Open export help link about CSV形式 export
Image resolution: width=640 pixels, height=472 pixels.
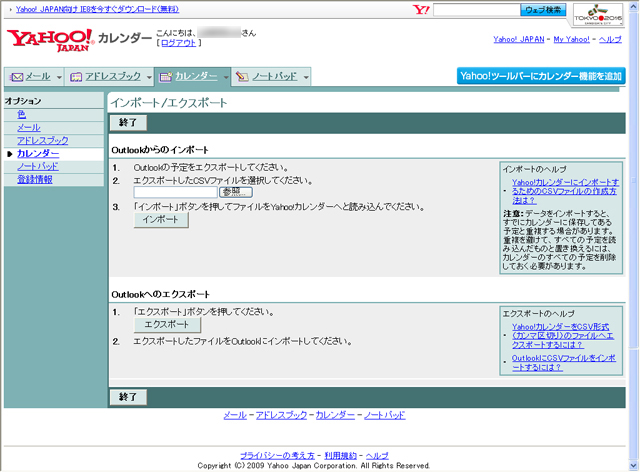pos(562,336)
